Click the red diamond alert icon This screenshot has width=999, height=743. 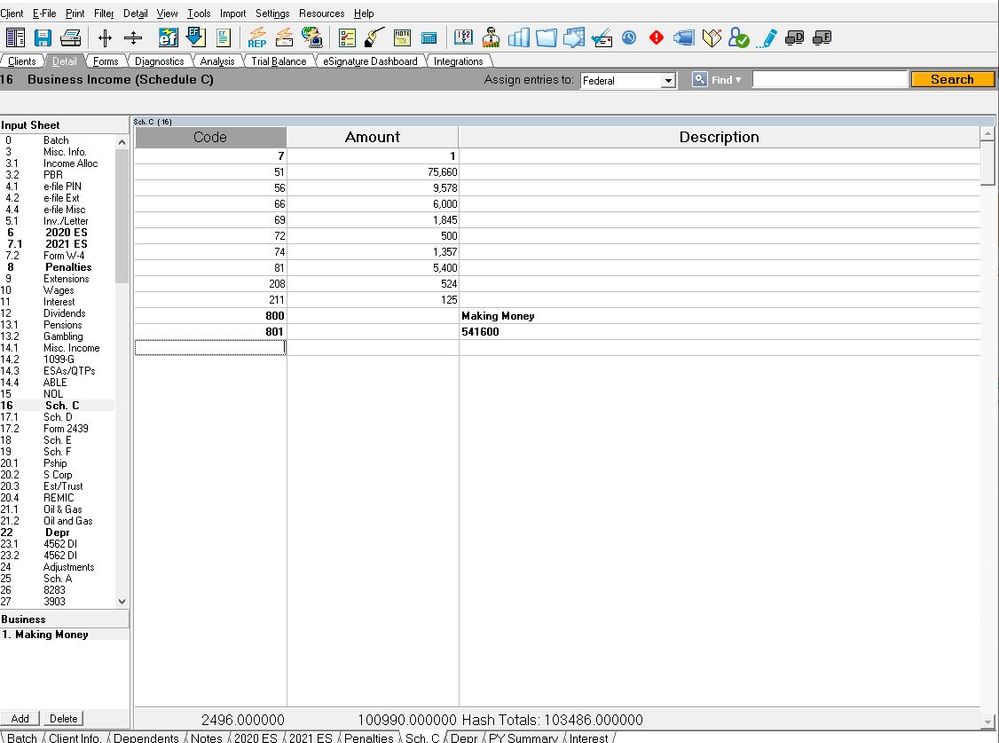click(656, 38)
